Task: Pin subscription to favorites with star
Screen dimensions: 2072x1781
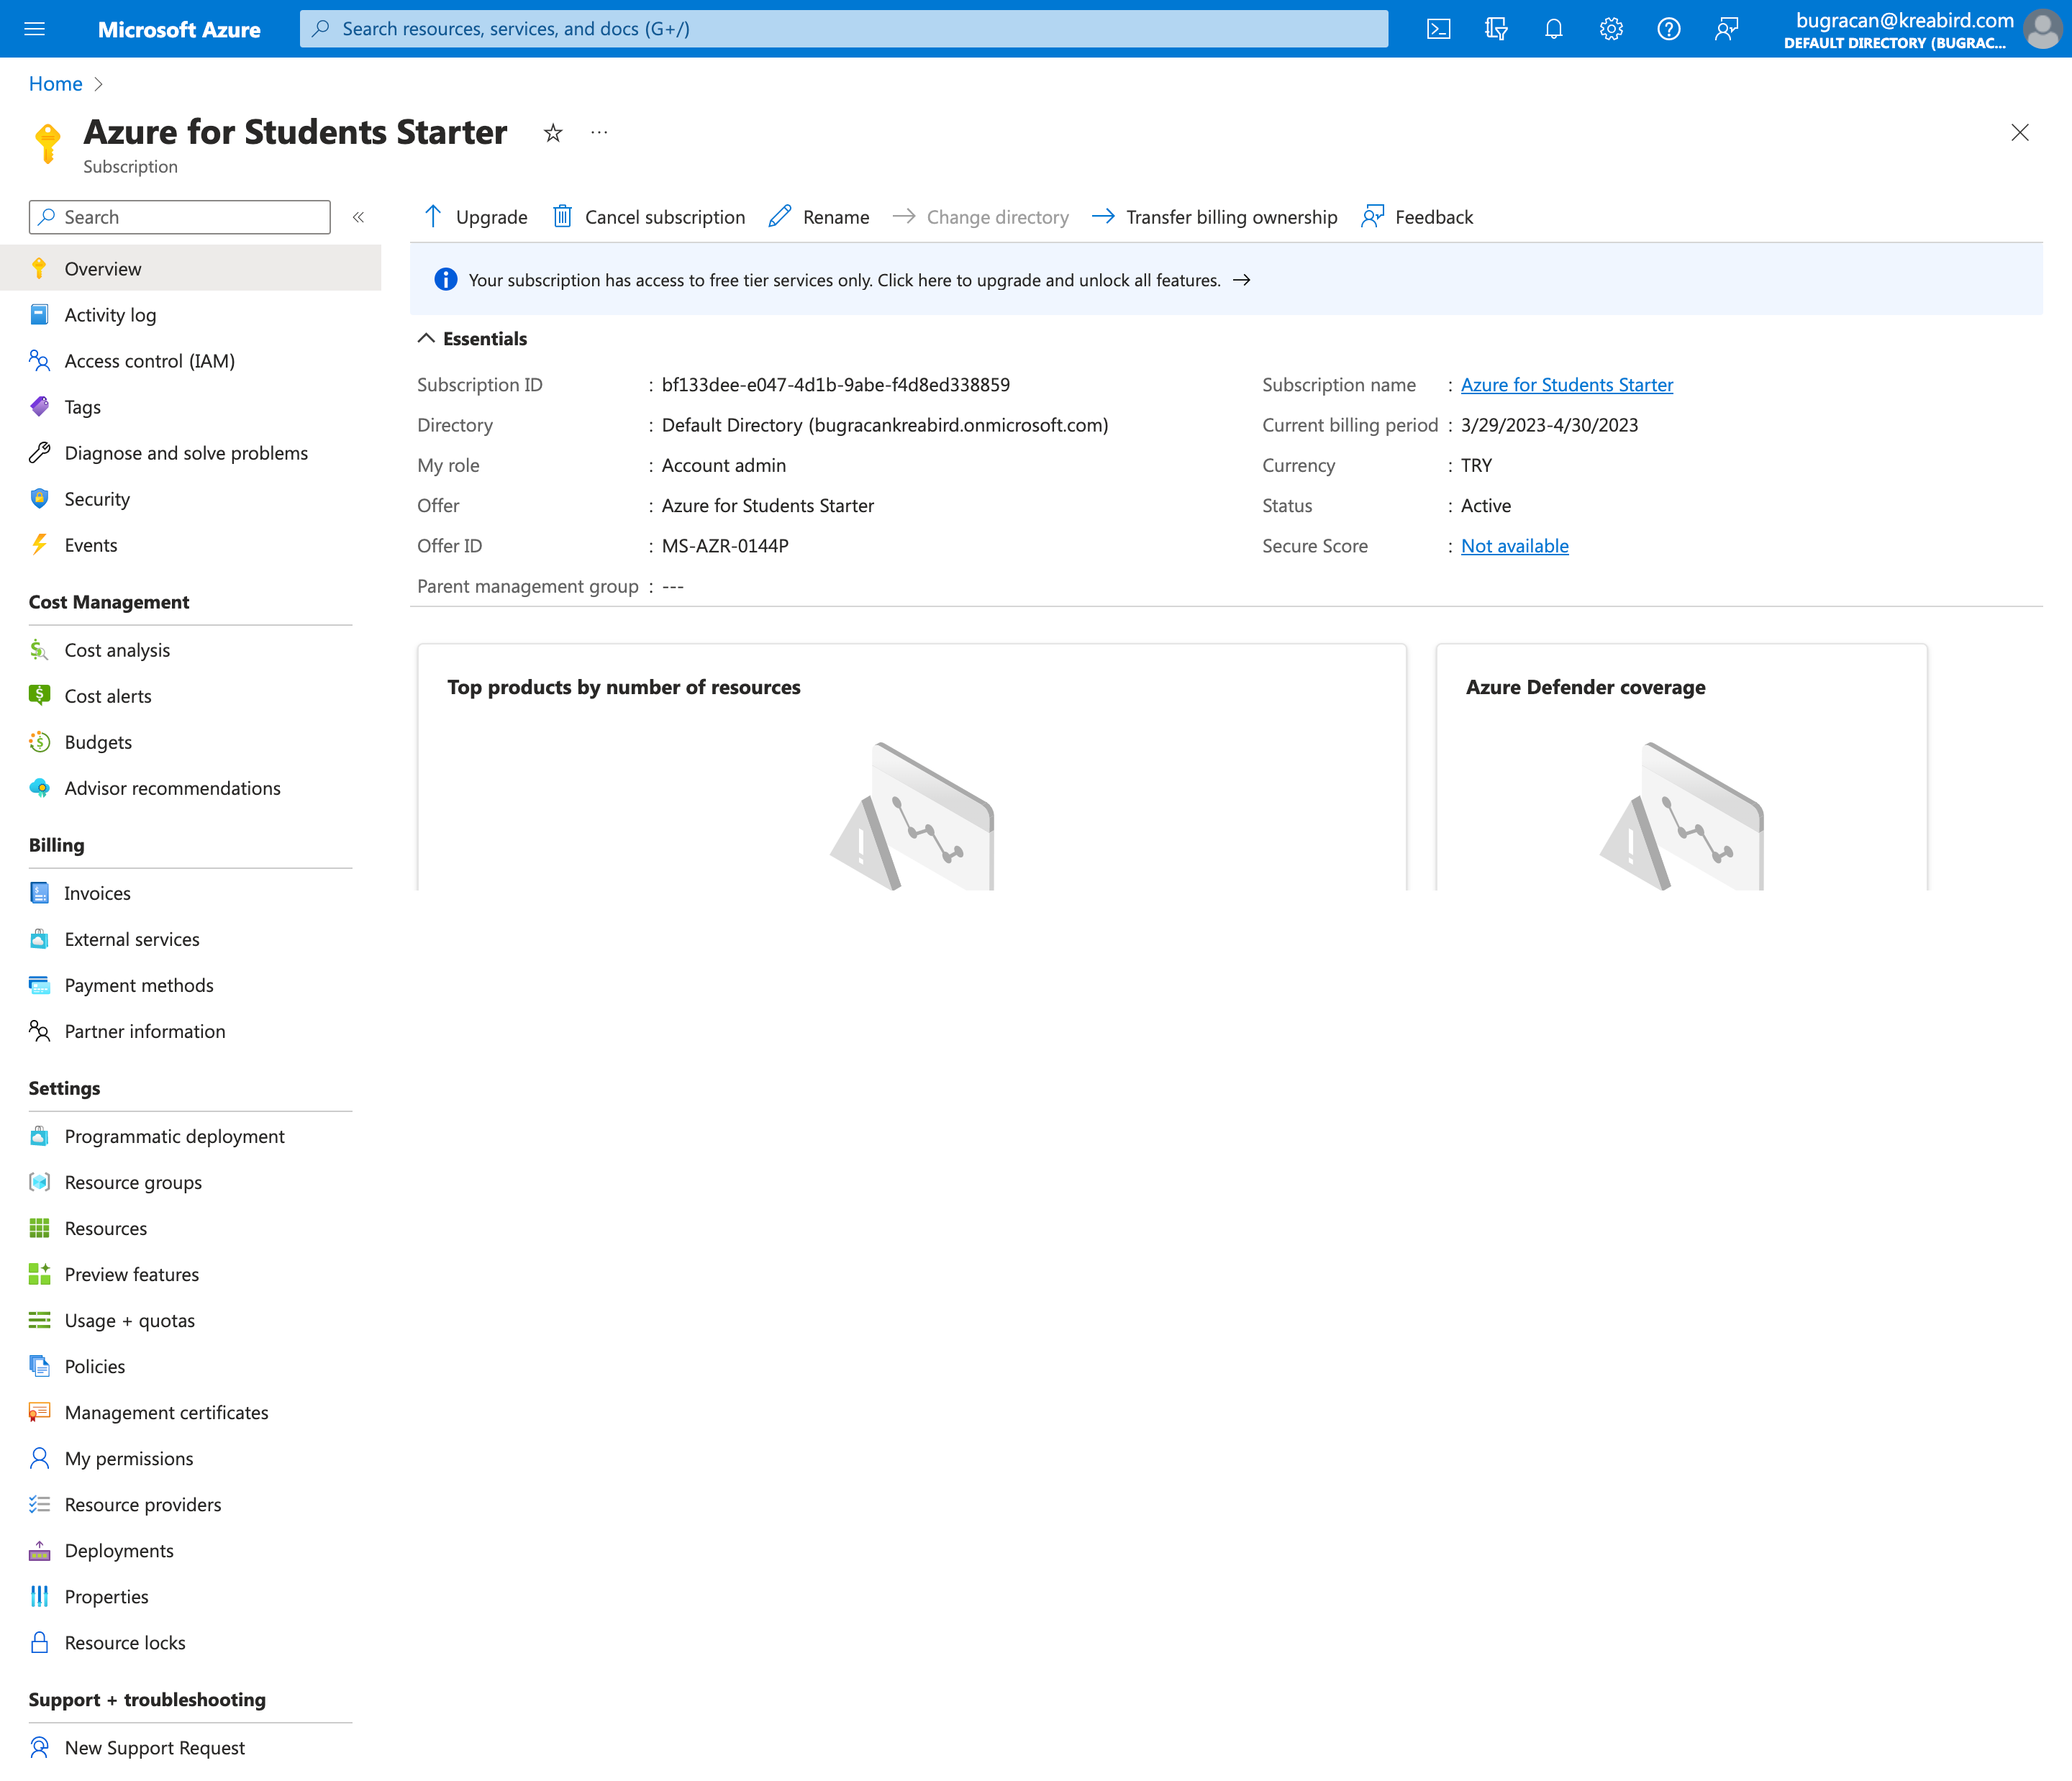Action: [x=553, y=132]
